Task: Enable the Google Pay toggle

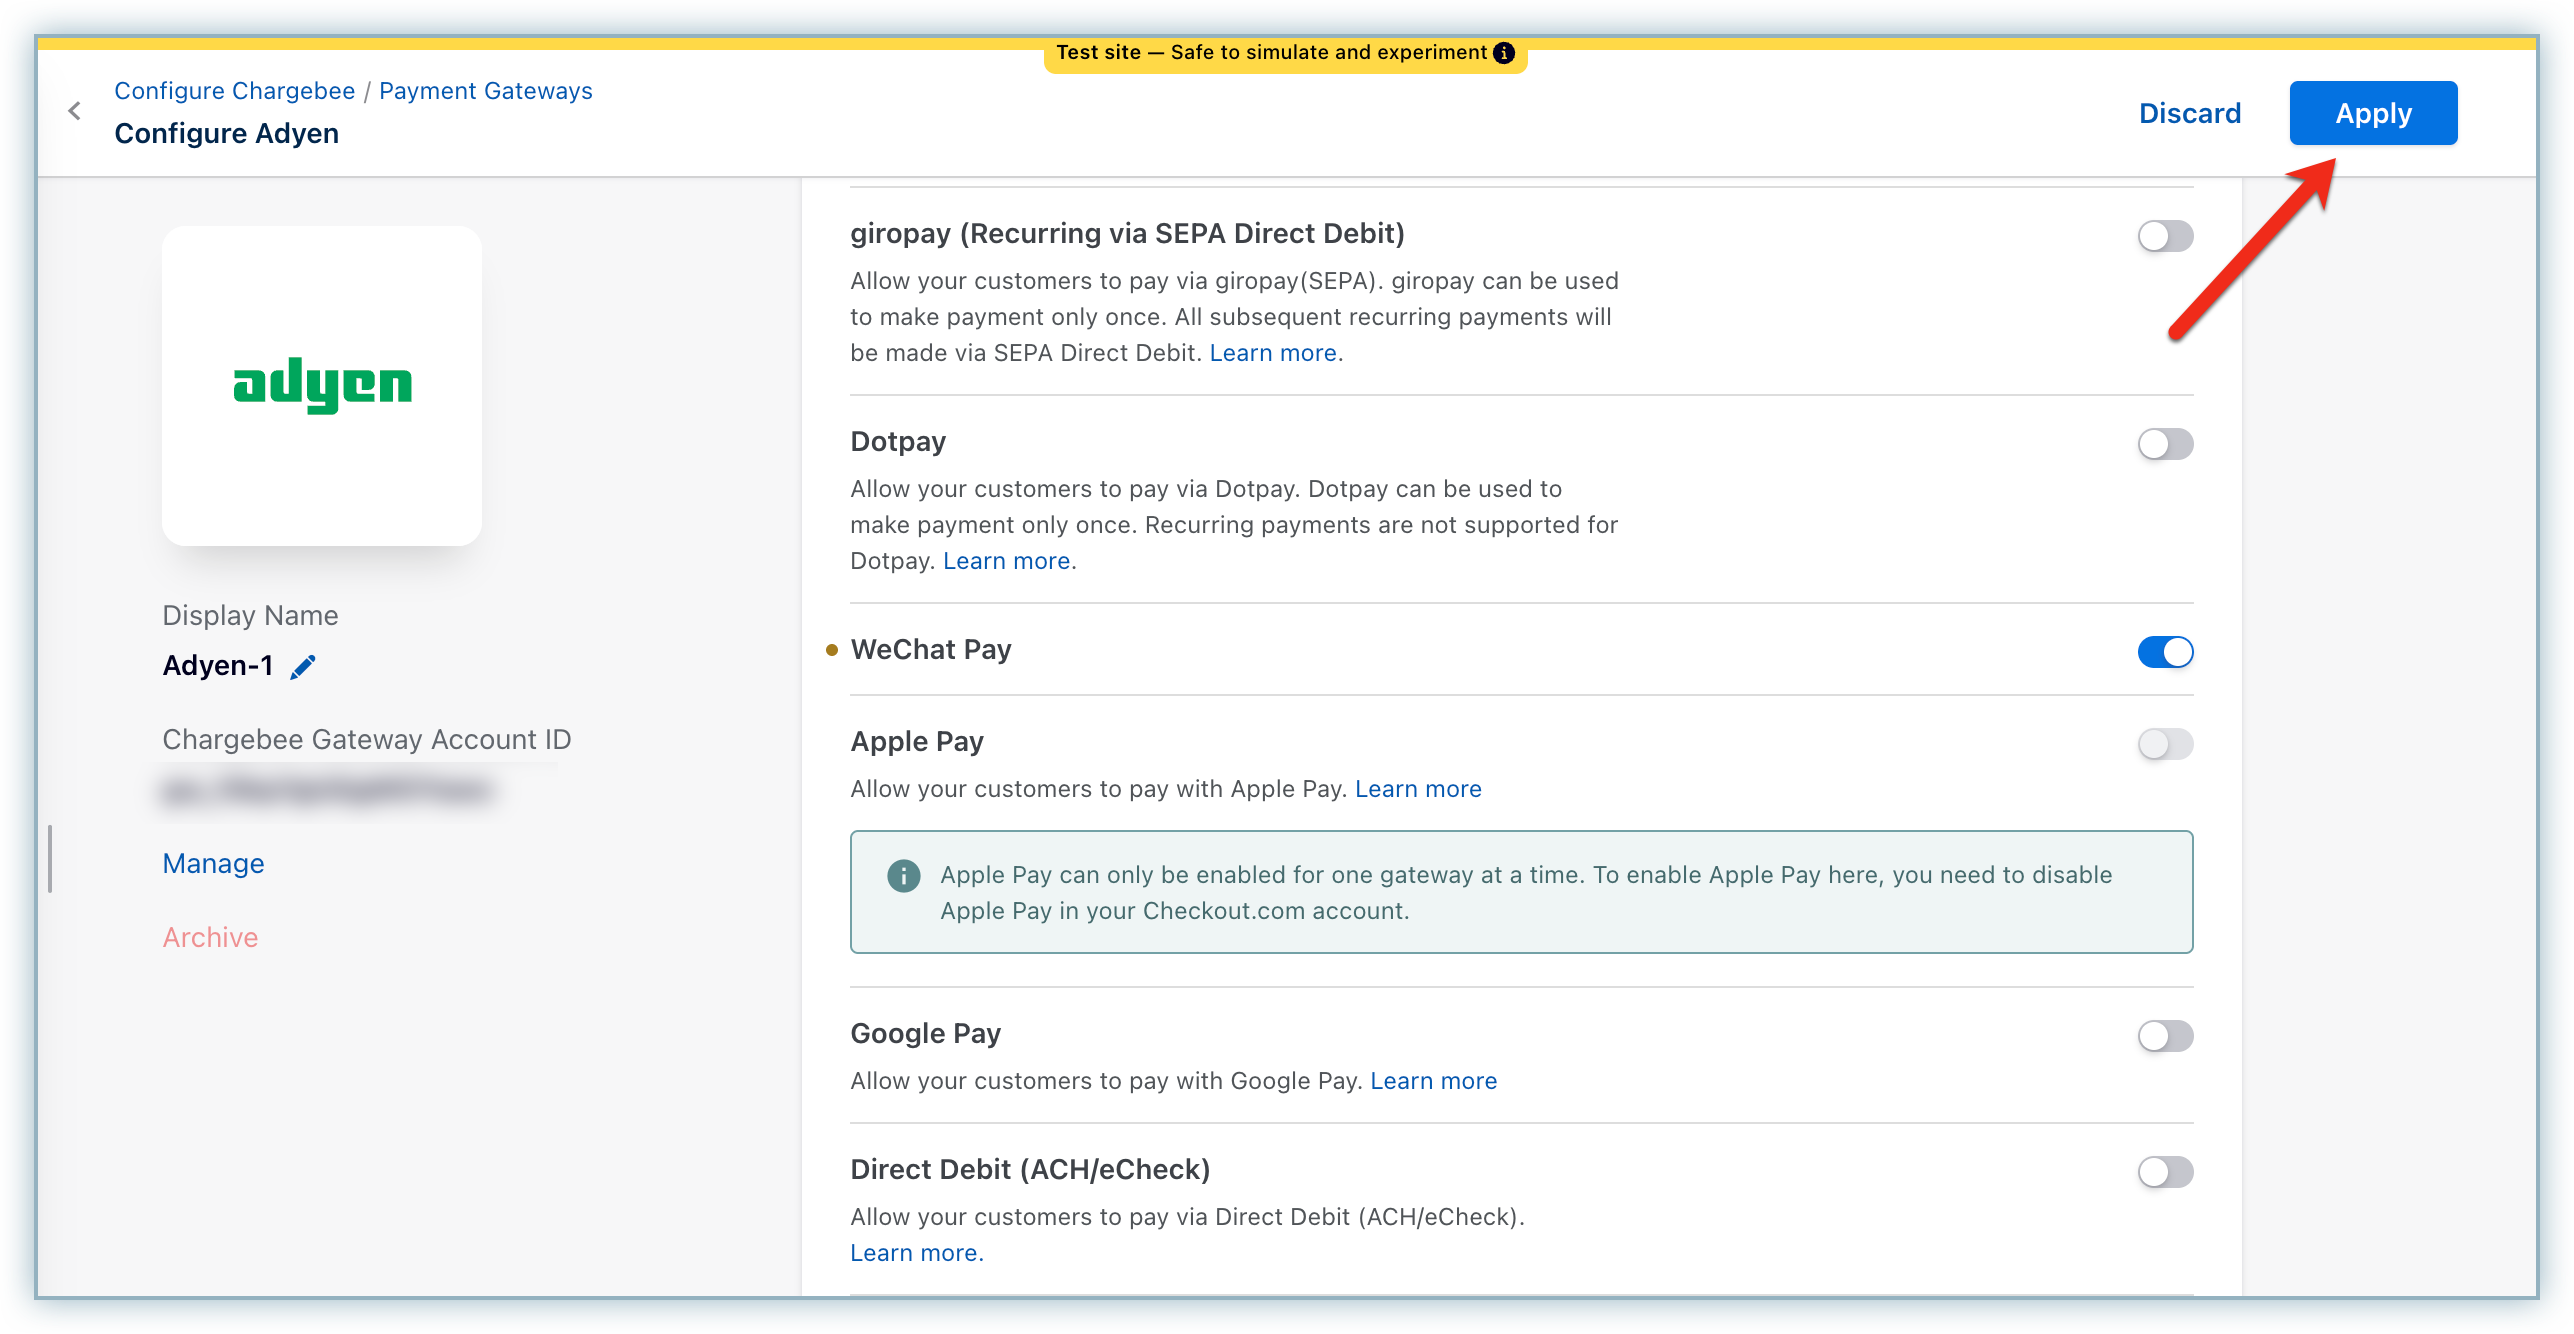Action: pyautogui.click(x=2165, y=1036)
